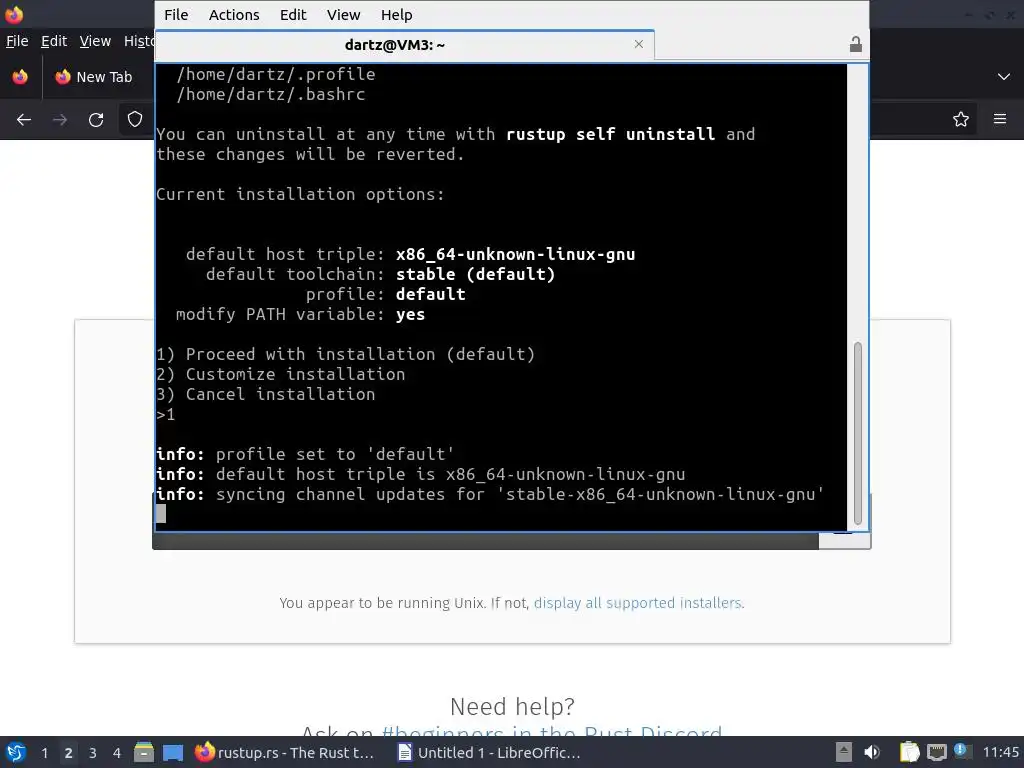Click the Firefox View icon in tab bar

[x=20, y=77]
